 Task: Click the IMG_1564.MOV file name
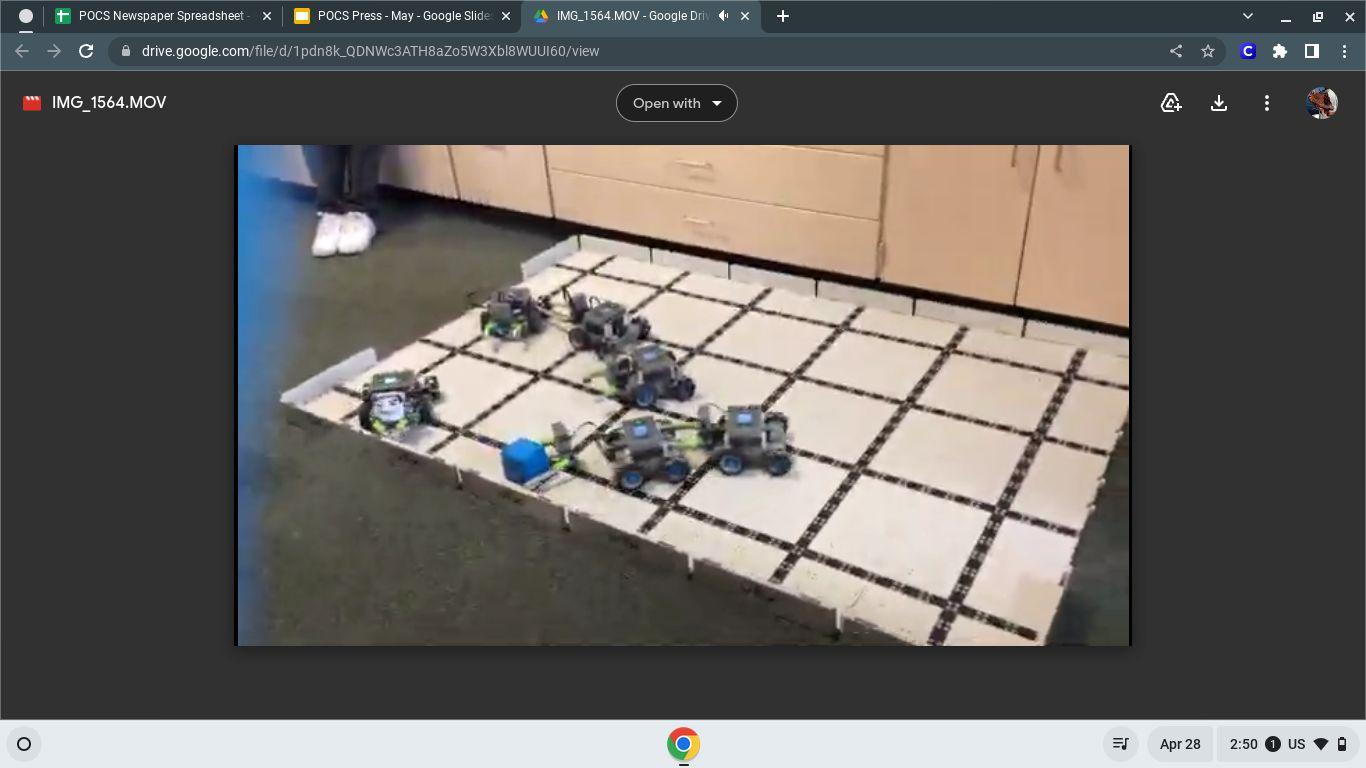point(109,103)
